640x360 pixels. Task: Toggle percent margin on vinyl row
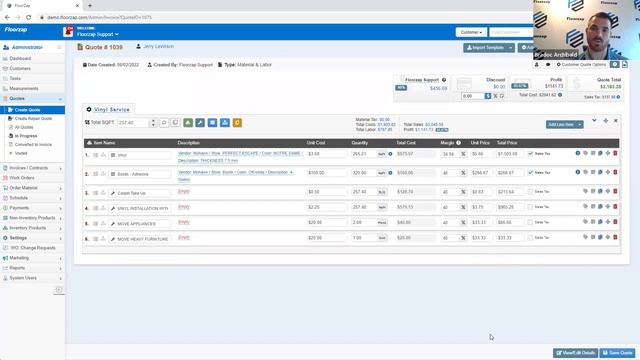pyautogui.click(x=463, y=154)
